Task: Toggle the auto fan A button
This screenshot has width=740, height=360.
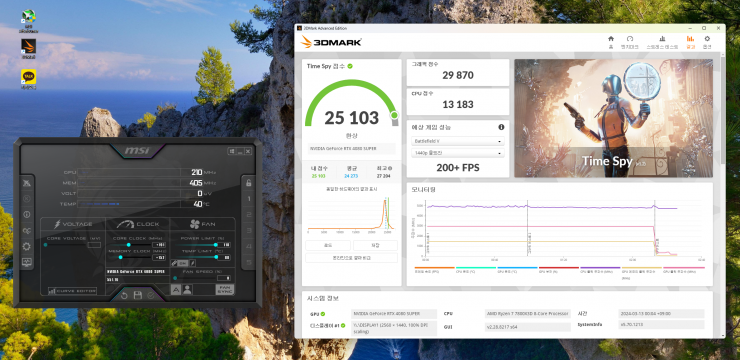Action: (x=176, y=290)
